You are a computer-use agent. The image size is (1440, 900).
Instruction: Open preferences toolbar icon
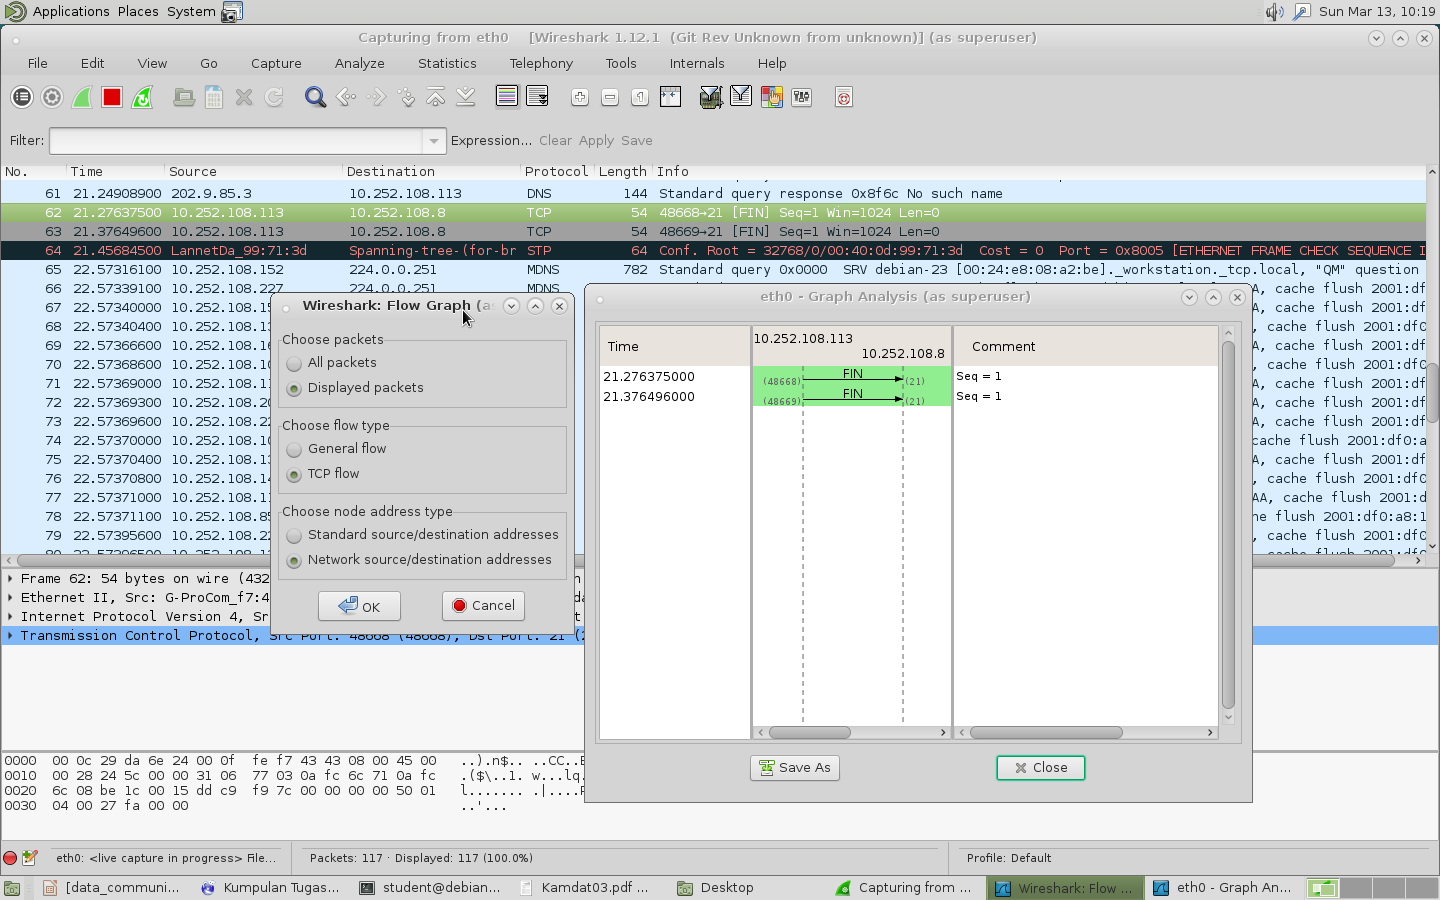pyautogui.click(x=801, y=97)
